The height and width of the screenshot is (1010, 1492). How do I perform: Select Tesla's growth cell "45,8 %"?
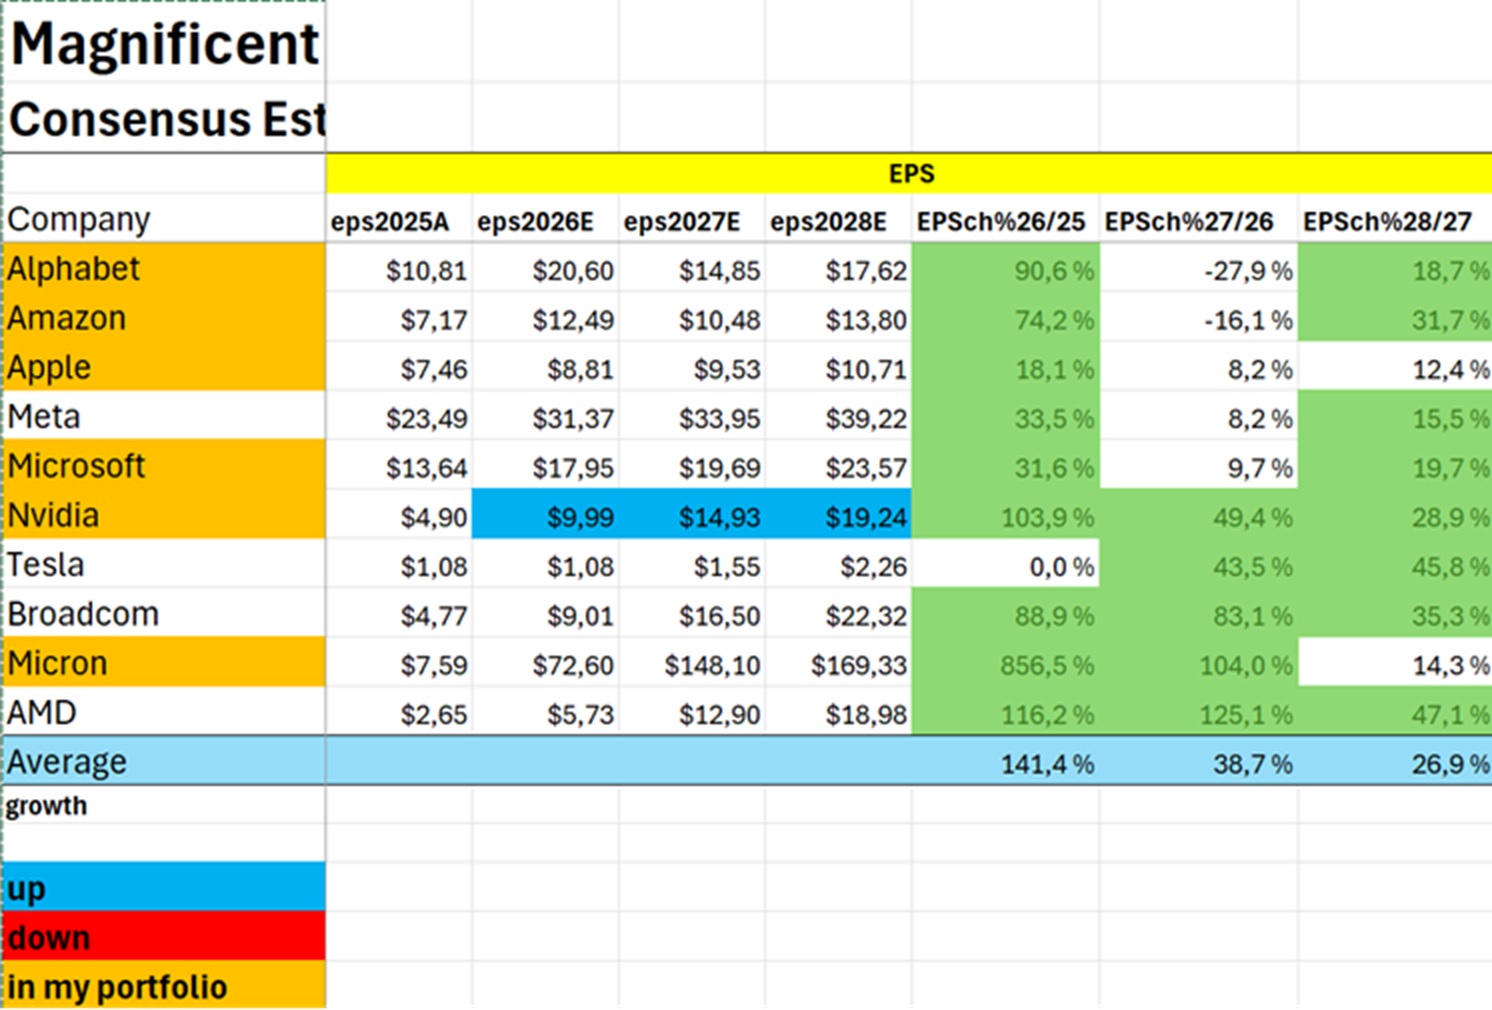pos(1395,564)
